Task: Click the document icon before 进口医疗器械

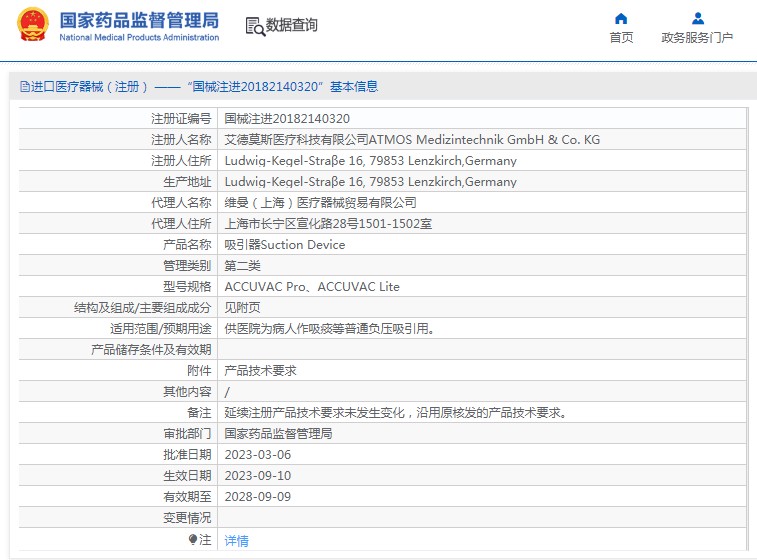Action: [25, 87]
